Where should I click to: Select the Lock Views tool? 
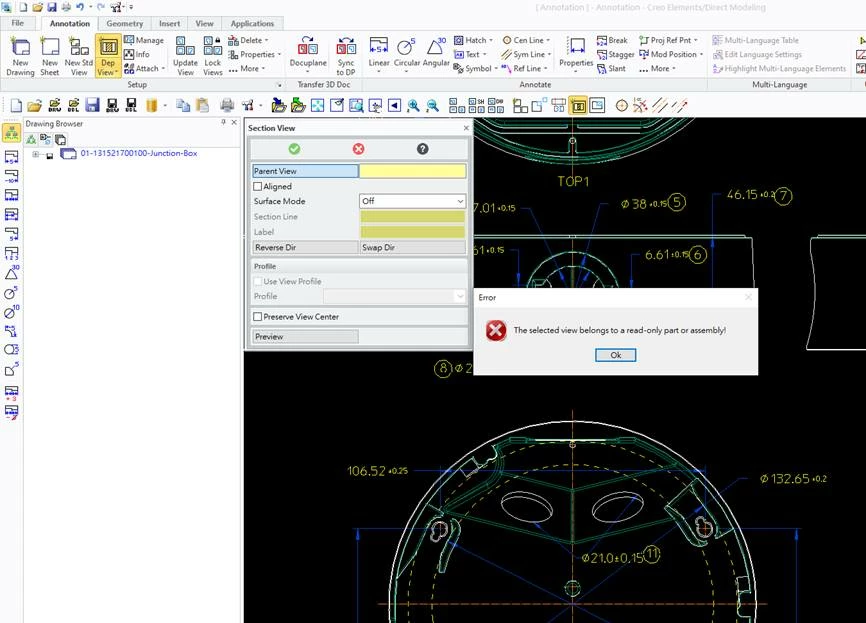(x=213, y=56)
